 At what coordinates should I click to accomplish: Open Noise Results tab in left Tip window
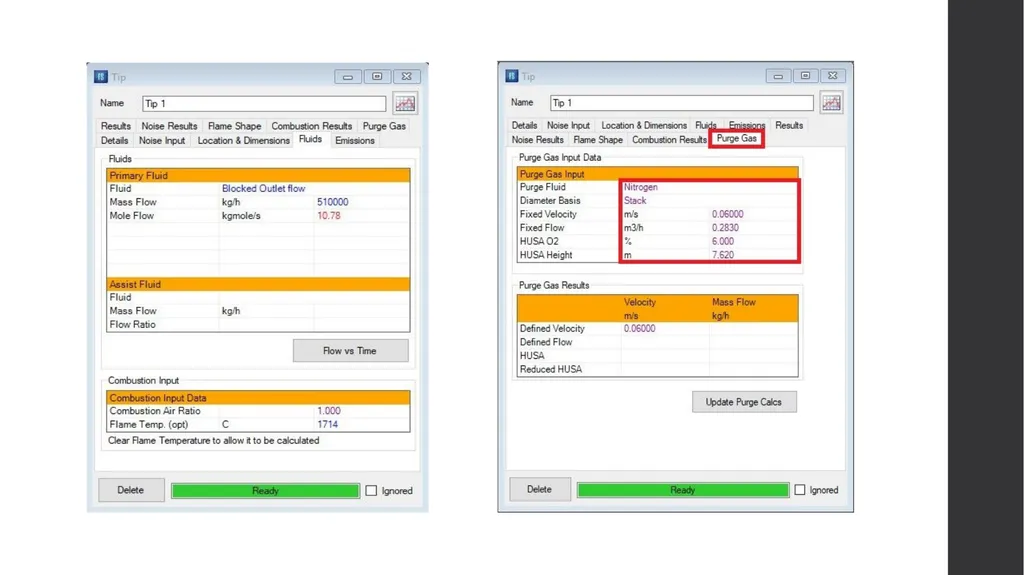click(169, 126)
